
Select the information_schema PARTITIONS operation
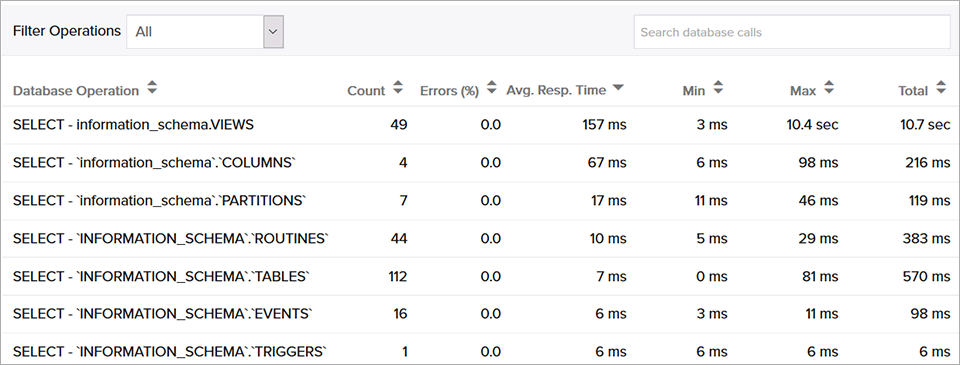pos(159,201)
